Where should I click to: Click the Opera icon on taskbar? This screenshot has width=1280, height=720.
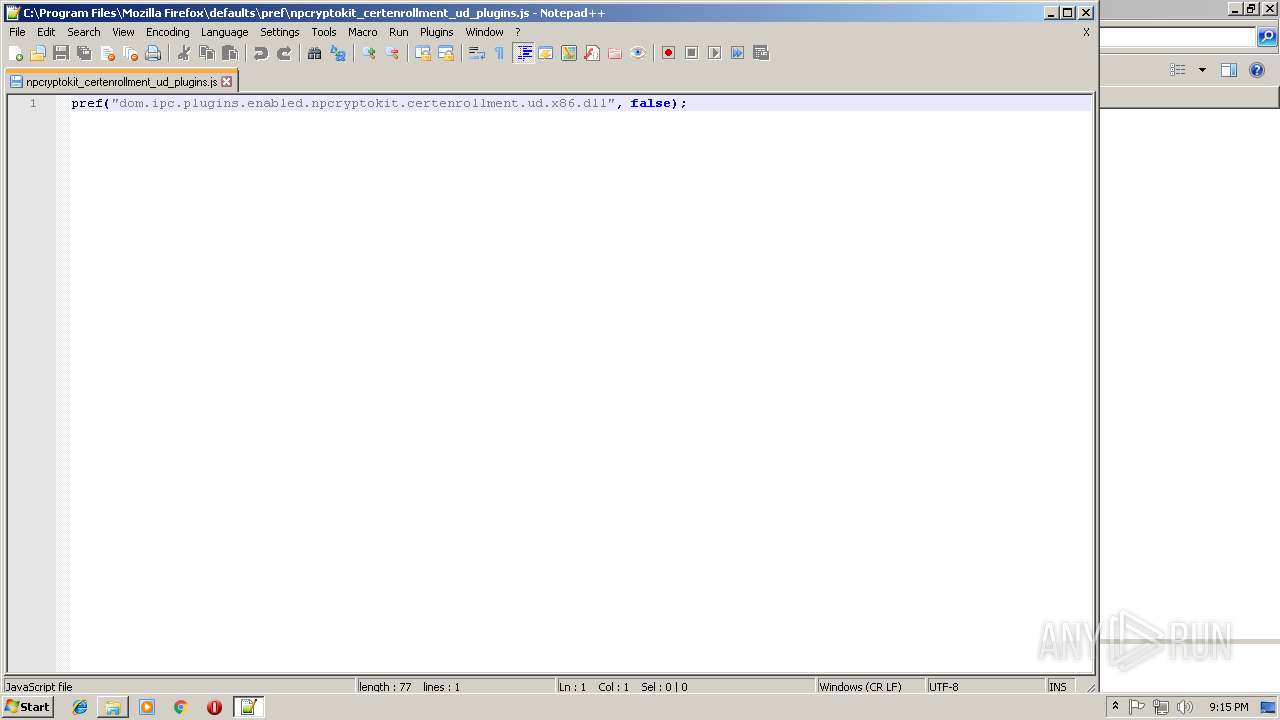pyautogui.click(x=214, y=707)
